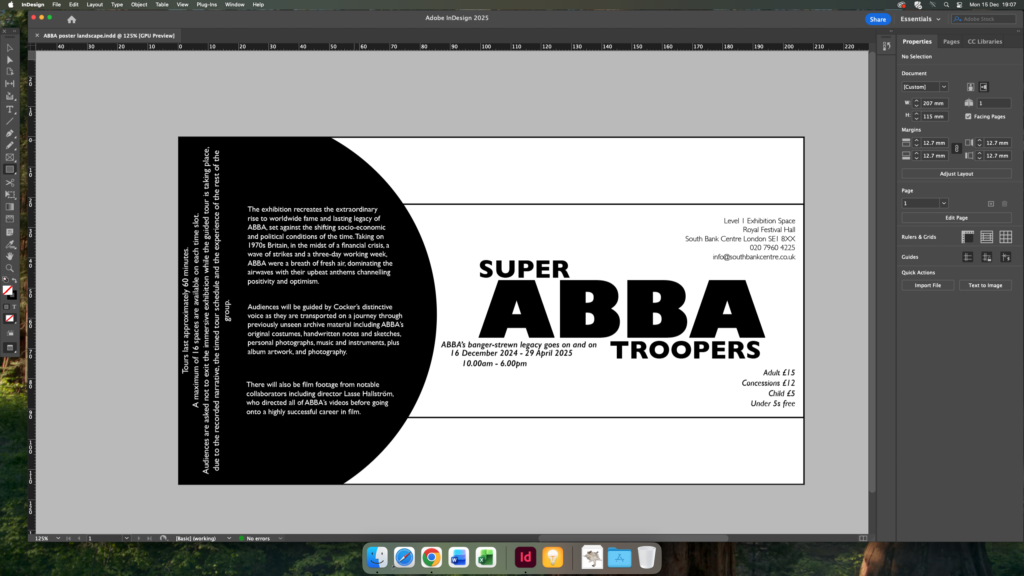Screen dimensions: 1024x576
Task: Open the Basic working preflight profile dropdown
Action: click(x=229, y=539)
